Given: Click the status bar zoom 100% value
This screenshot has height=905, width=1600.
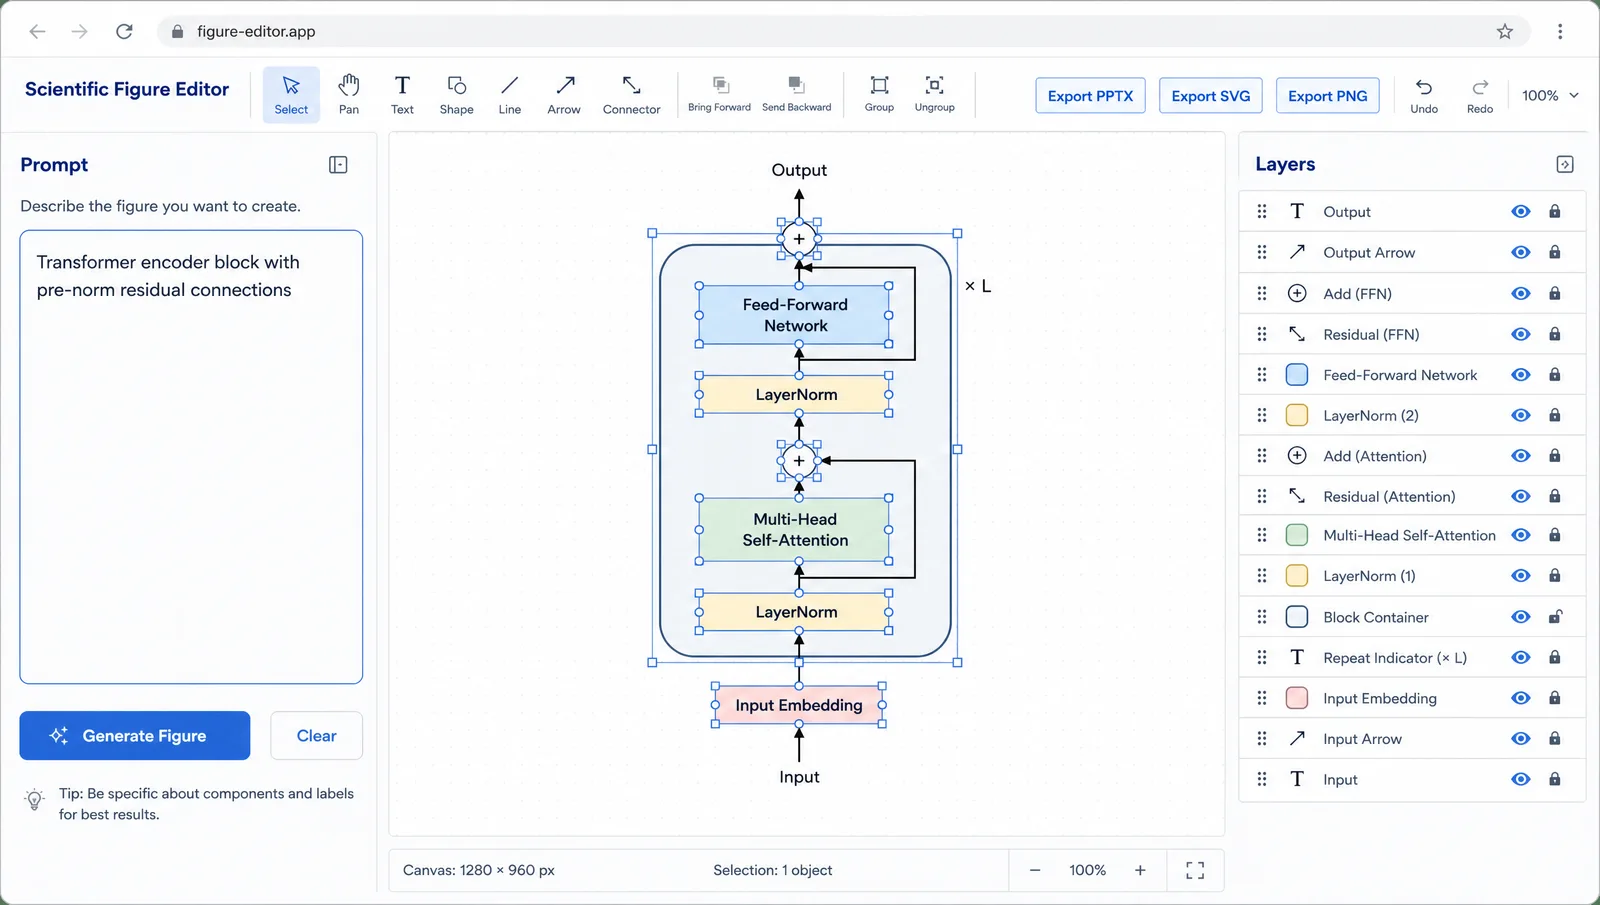Looking at the screenshot, I should 1087,870.
